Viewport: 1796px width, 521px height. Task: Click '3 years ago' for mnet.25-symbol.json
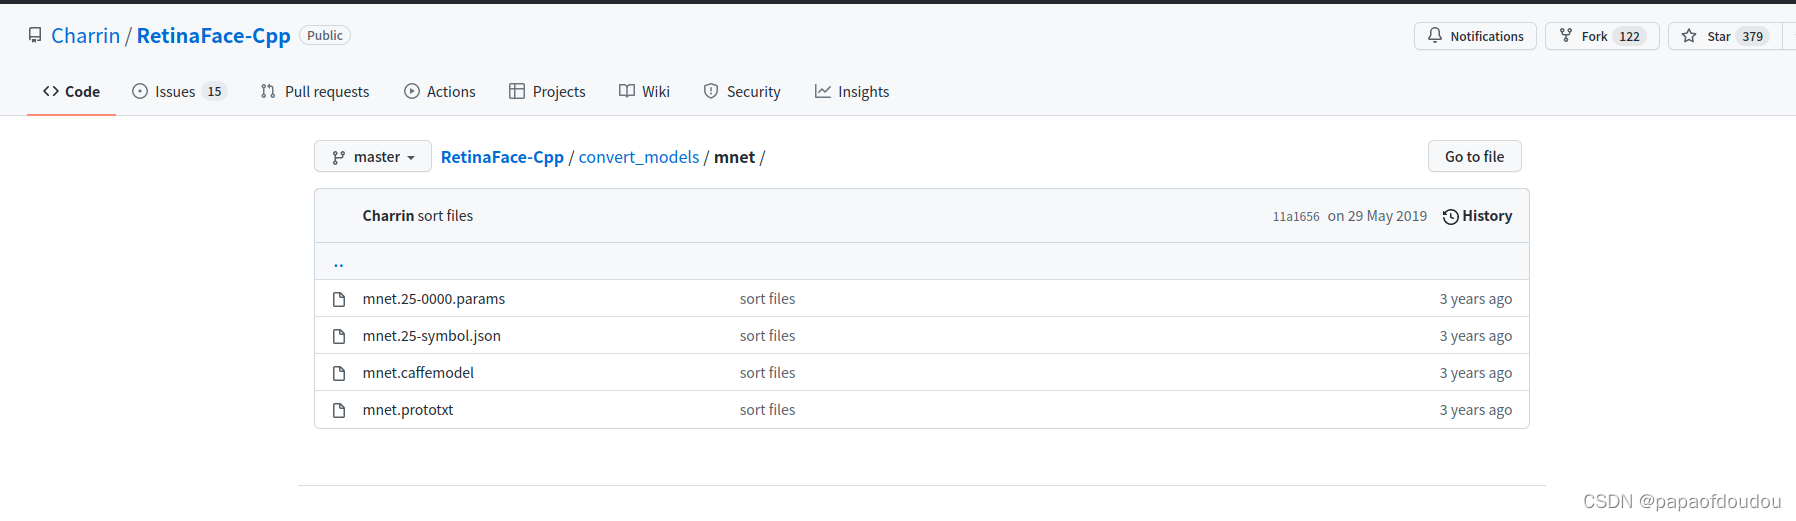1475,336
